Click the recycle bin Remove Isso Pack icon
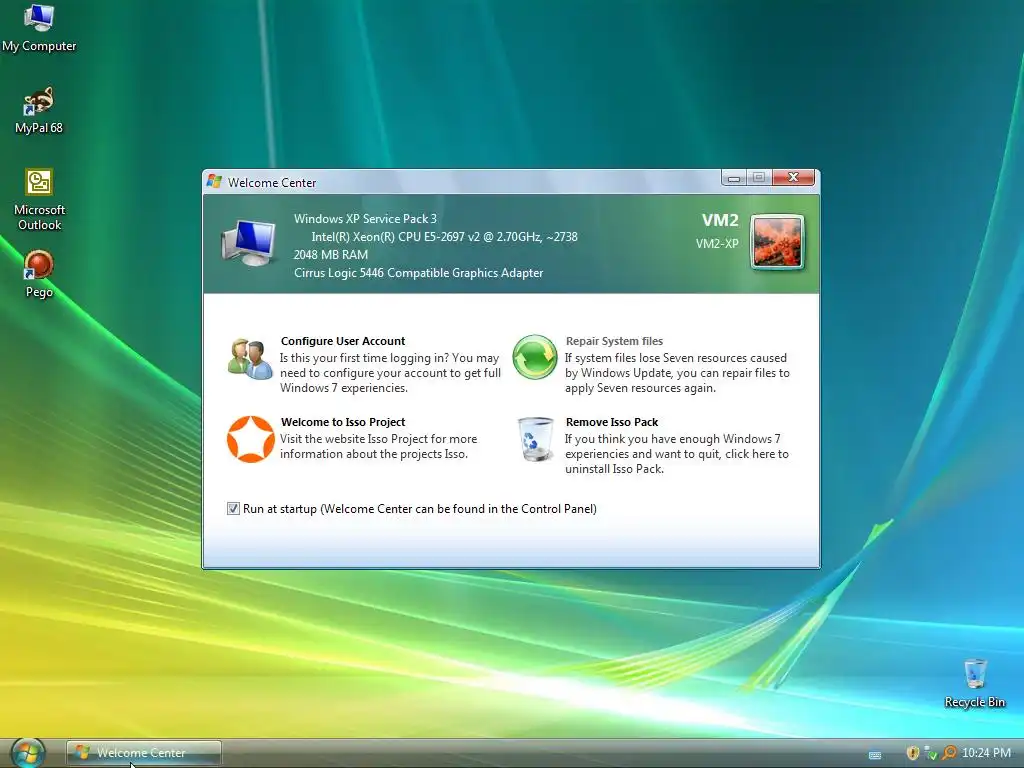The height and width of the screenshot is (768, 1024). tap(536, 439)
